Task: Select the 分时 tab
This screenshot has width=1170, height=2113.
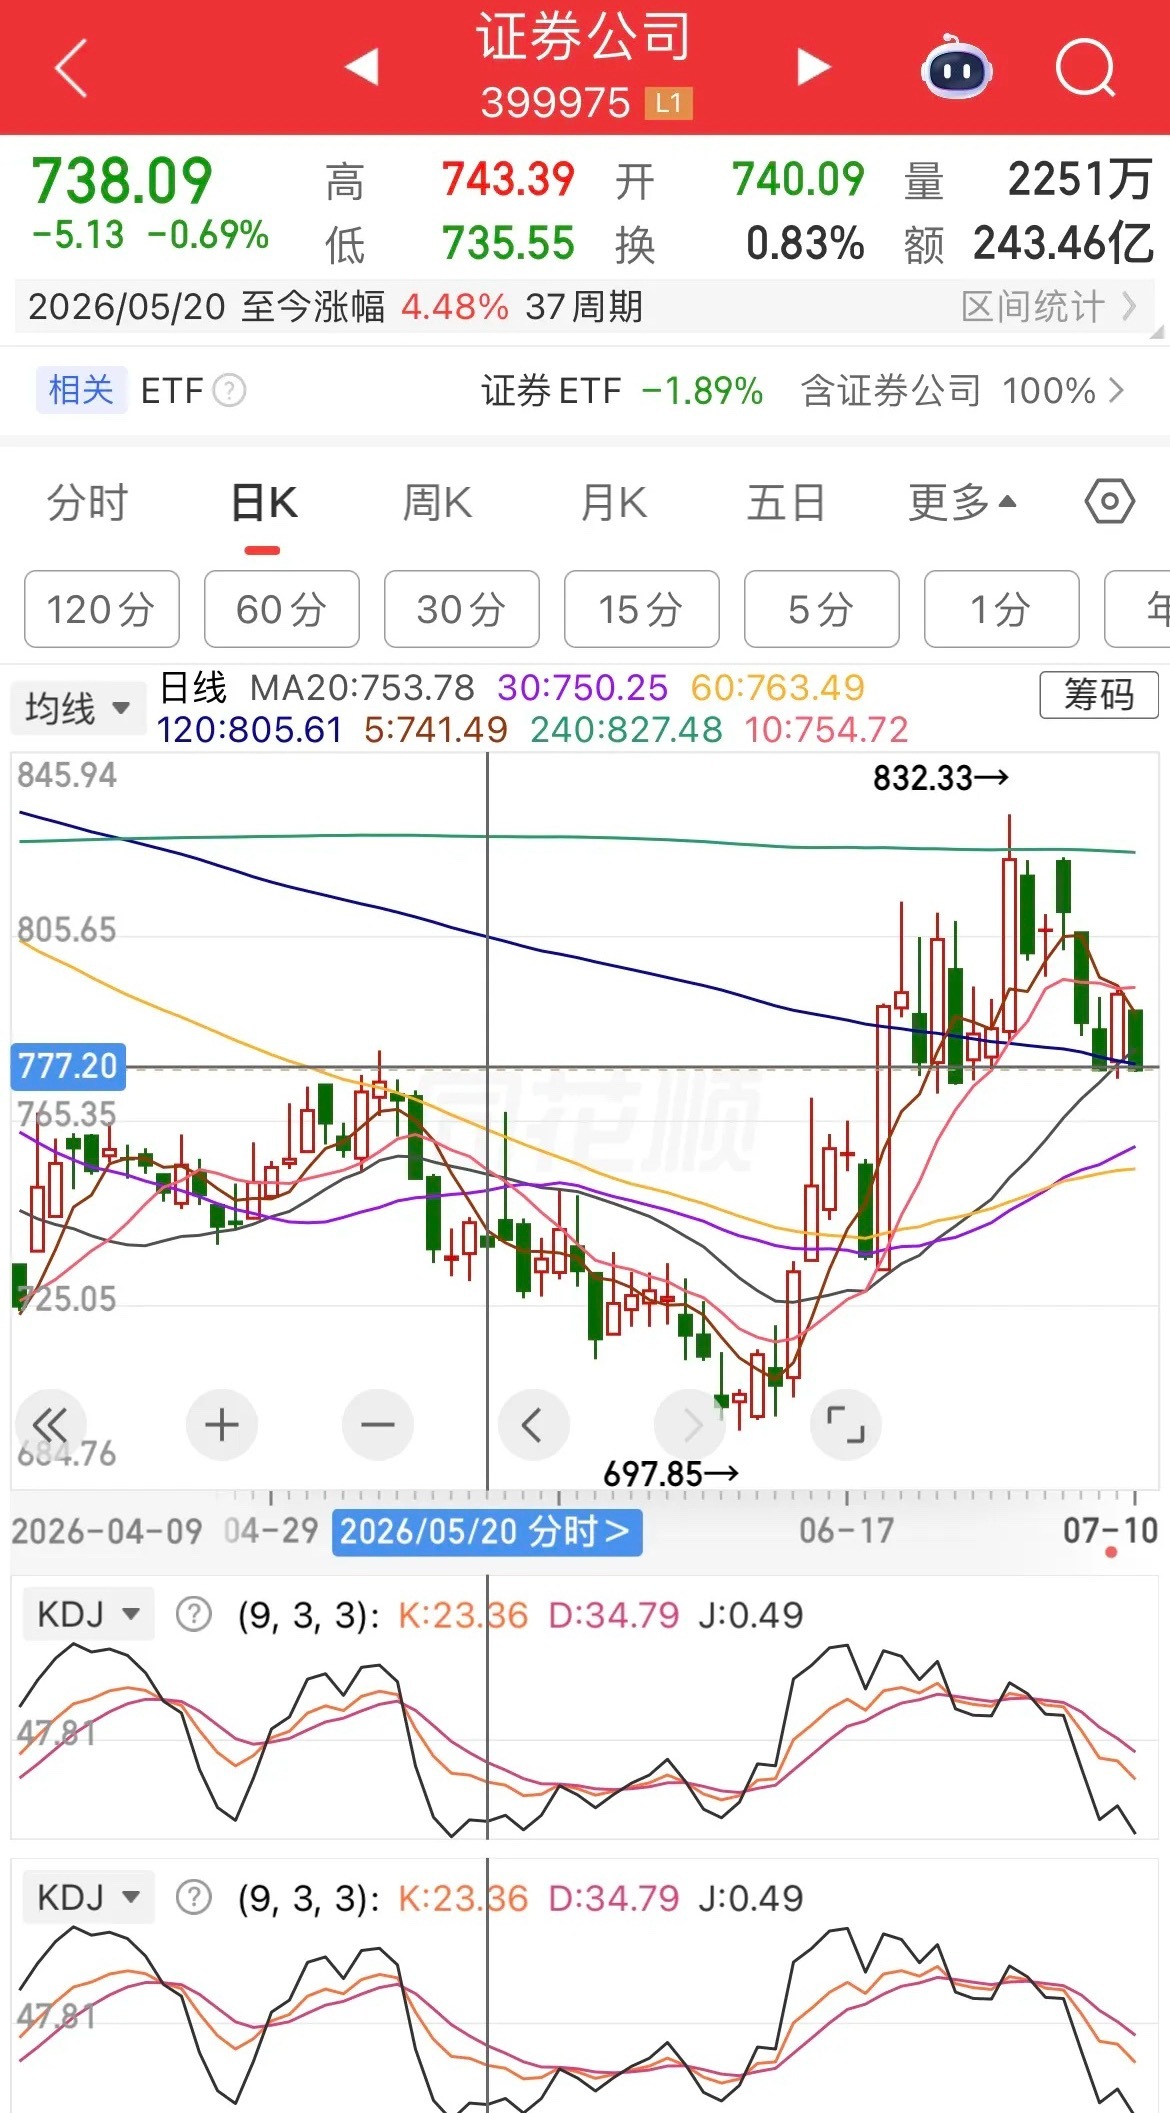Action: 88,502
